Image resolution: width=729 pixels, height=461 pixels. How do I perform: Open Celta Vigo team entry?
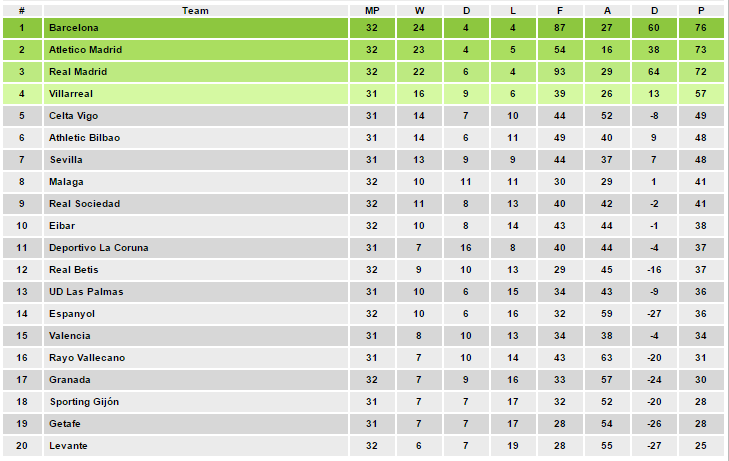point(73,116)
